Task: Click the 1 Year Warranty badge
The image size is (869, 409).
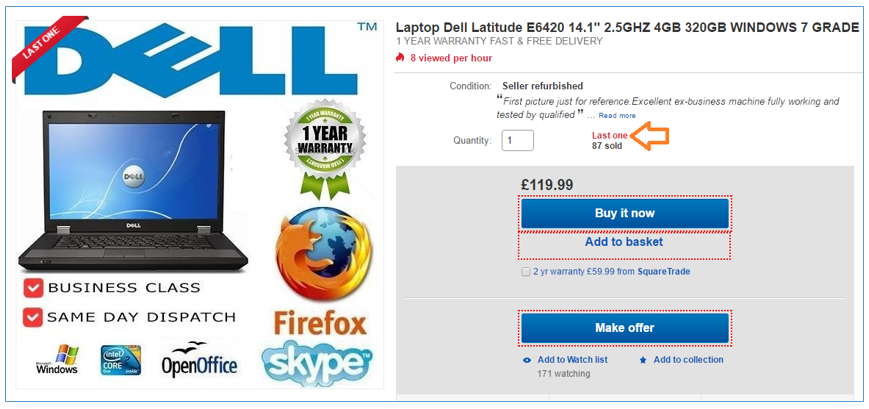Action: [x=319, y=148]
